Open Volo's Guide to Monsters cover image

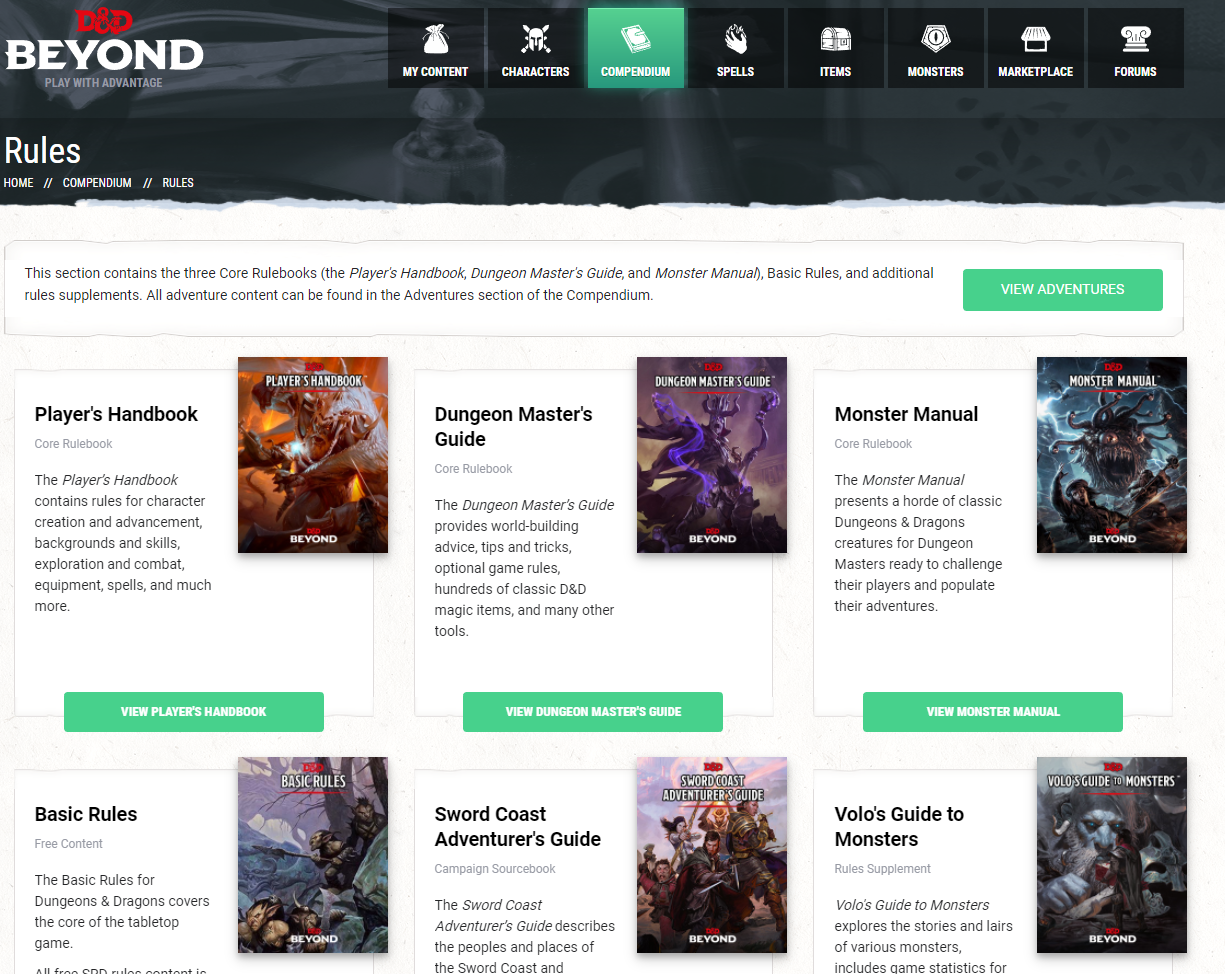pyautogui.click(x=1112, y=855)
